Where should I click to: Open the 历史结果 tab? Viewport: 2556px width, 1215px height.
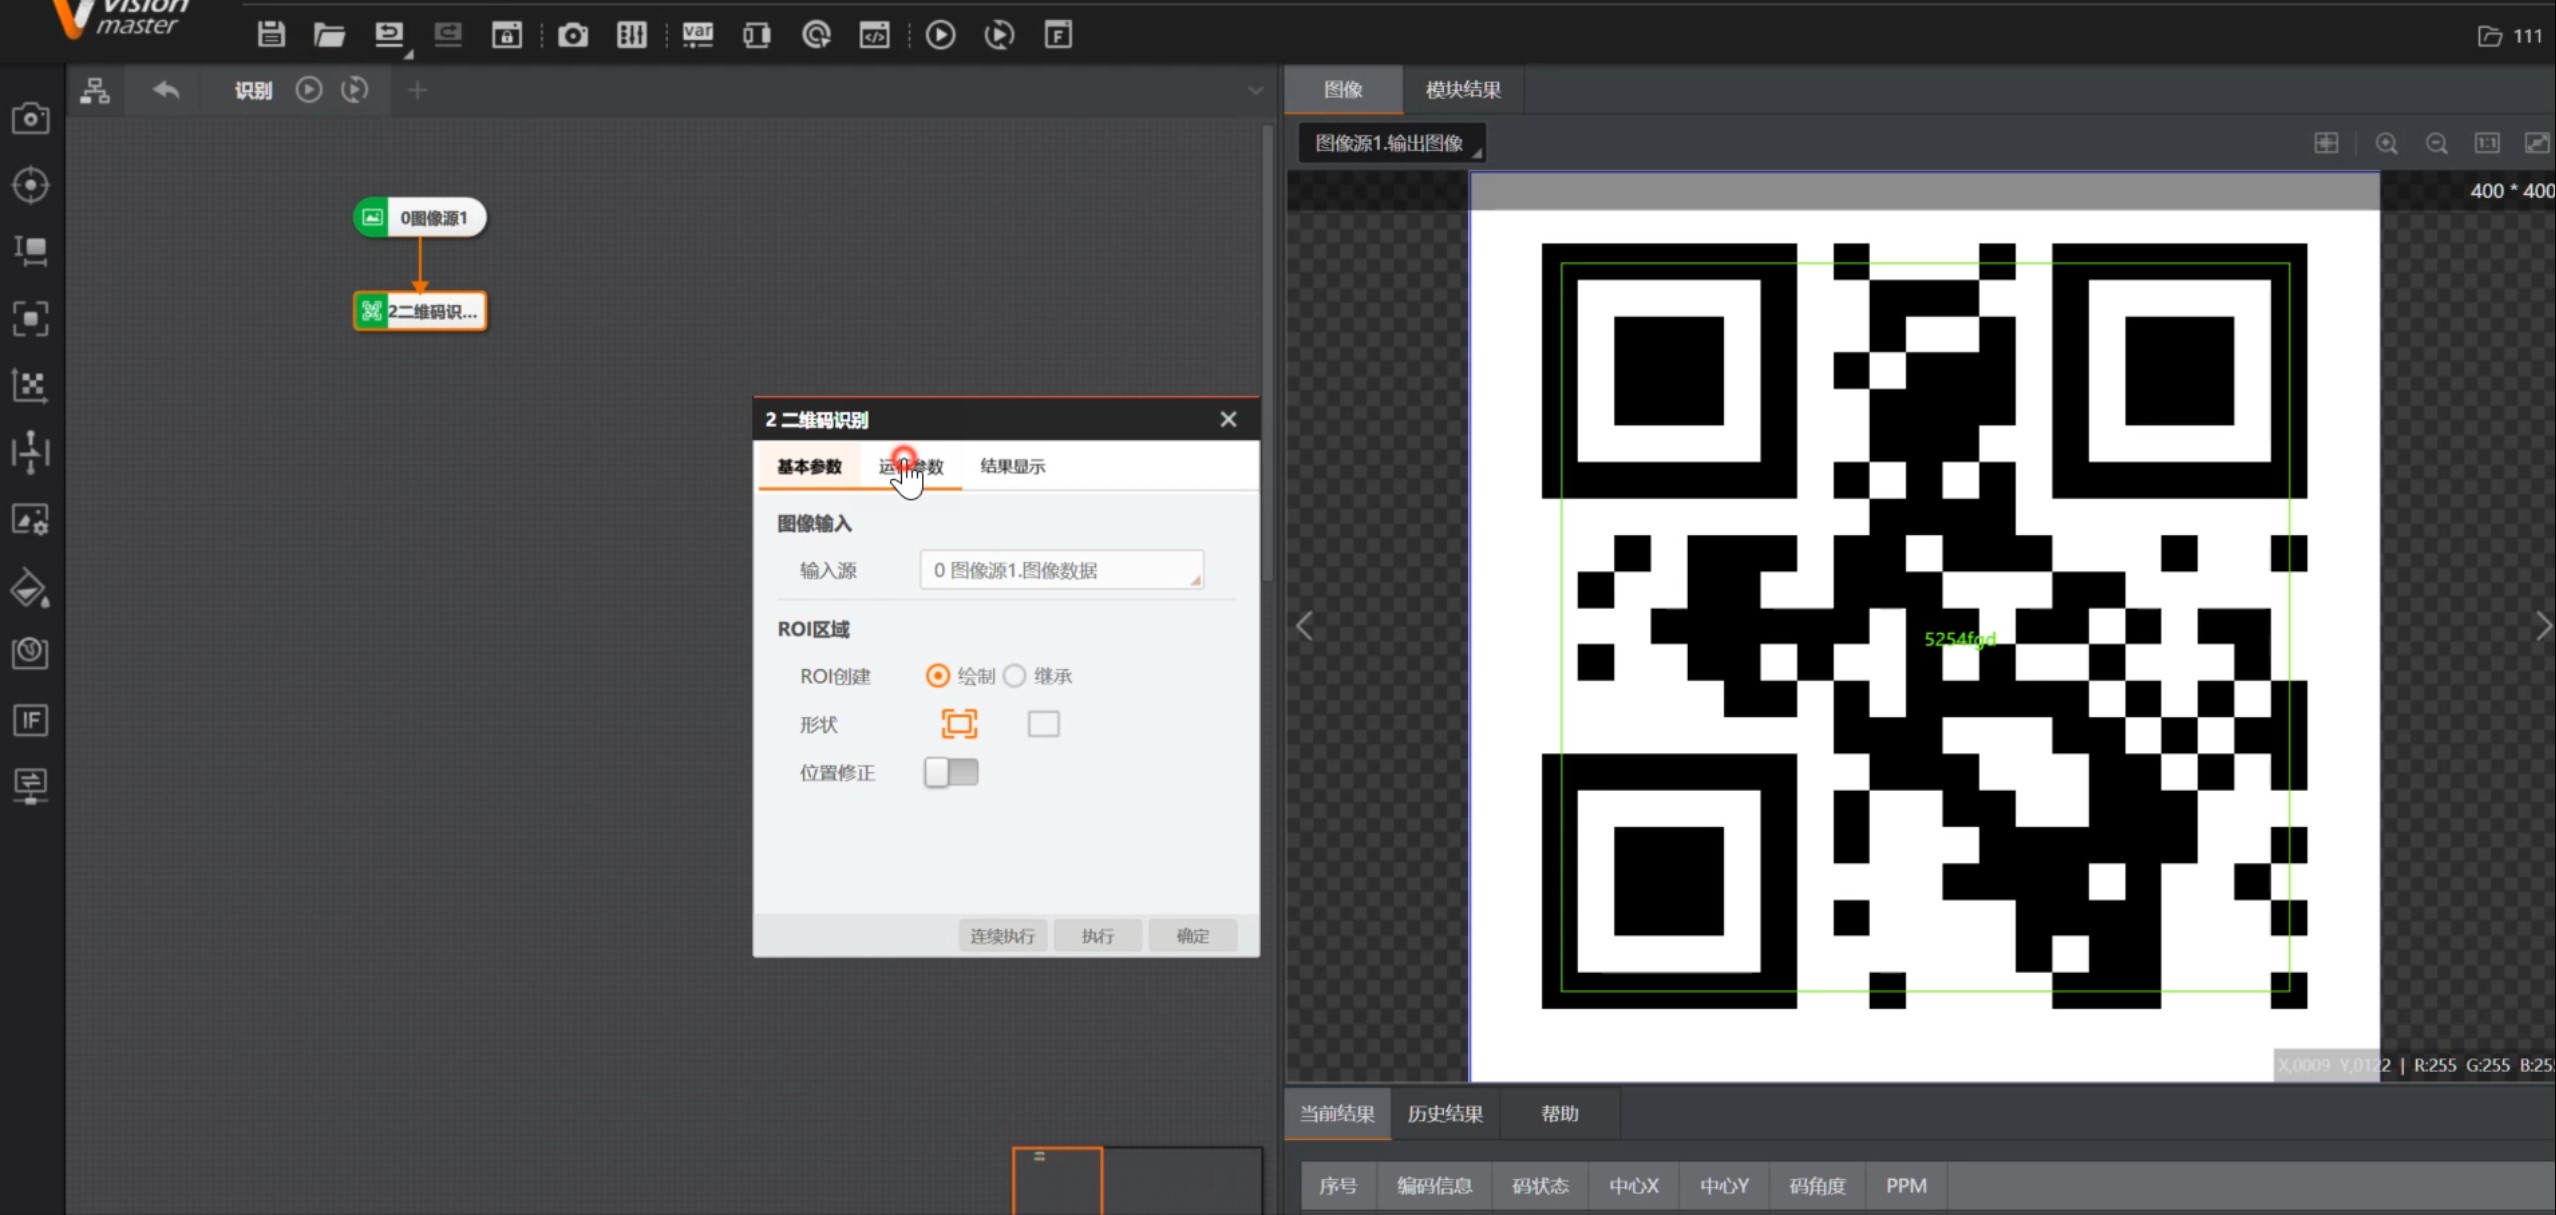1445,1114
